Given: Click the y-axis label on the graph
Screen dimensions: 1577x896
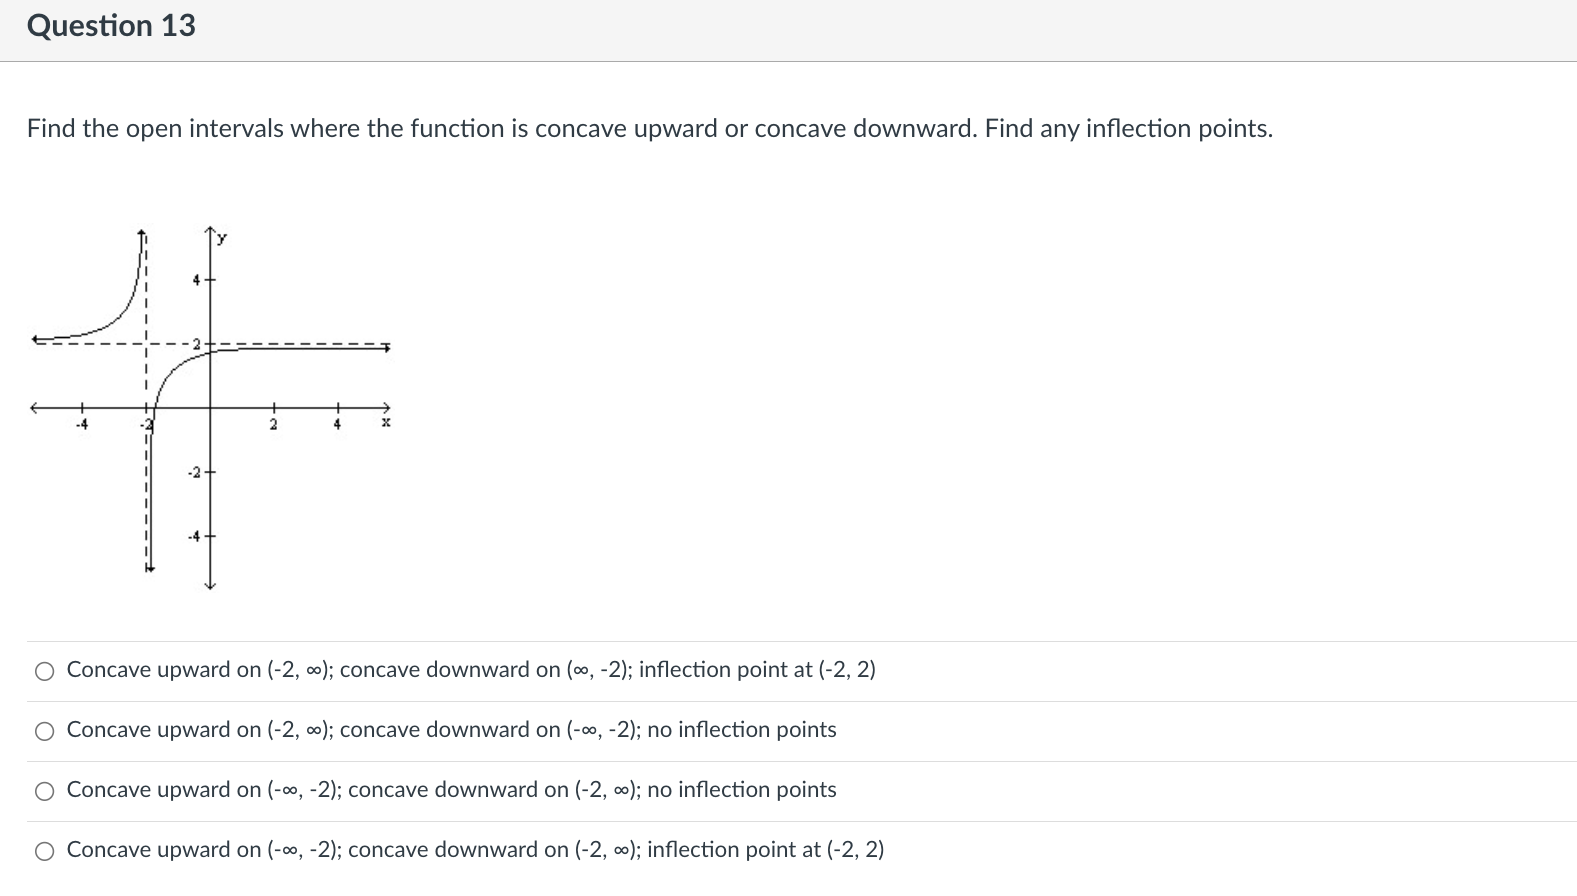Looking at the screenshot, I should [x=221, y=238].
